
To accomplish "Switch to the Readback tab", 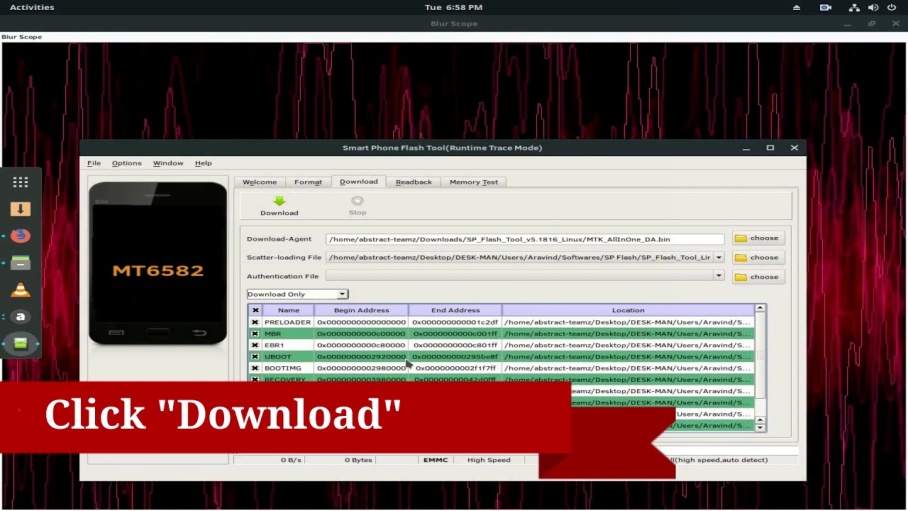I will coord(413,182).
